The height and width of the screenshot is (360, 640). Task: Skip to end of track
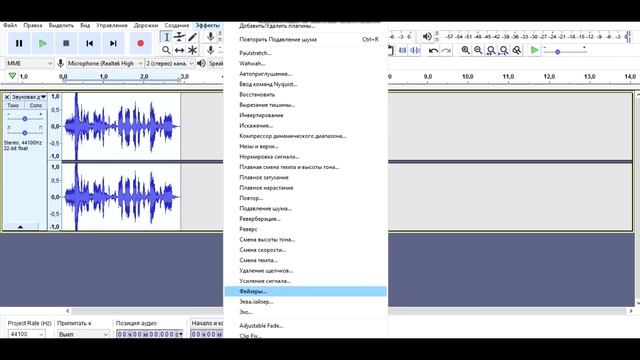click(x=113, y=43)
